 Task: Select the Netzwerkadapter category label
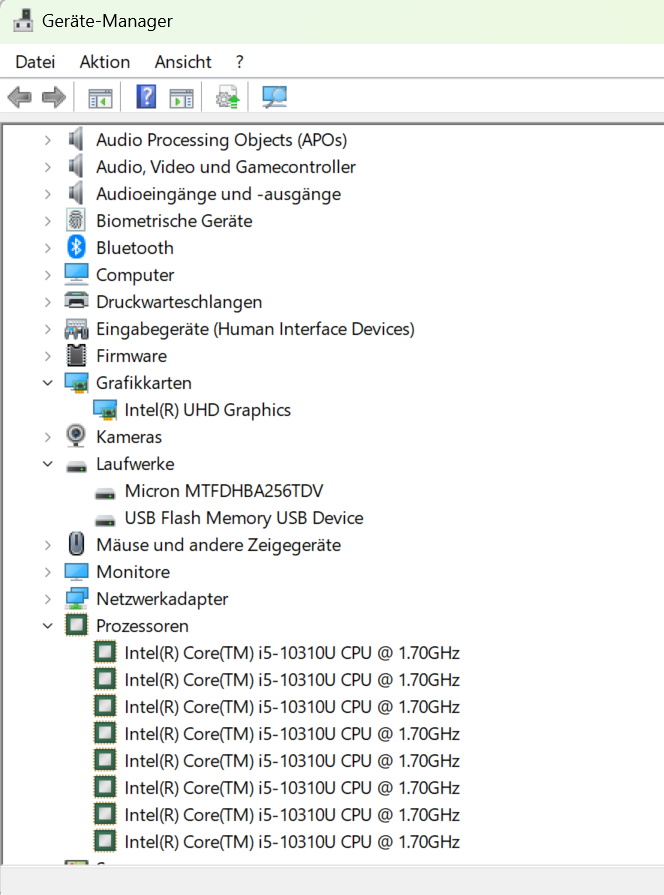tap(162, 599)
